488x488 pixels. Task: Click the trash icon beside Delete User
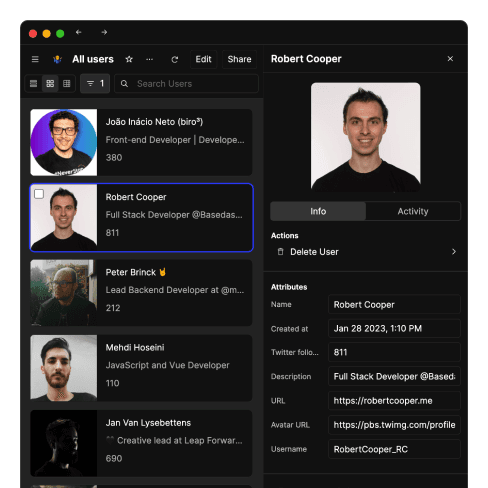pyautogui.click(x=280, y=252)
